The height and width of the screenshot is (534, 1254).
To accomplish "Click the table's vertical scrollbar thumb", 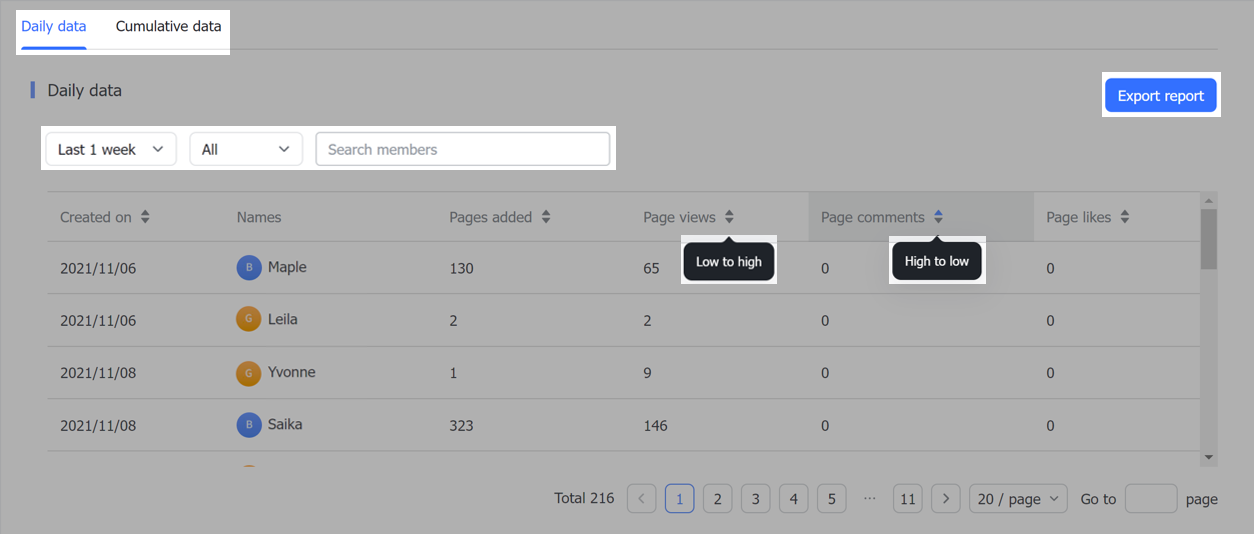I will point(1209,238).
